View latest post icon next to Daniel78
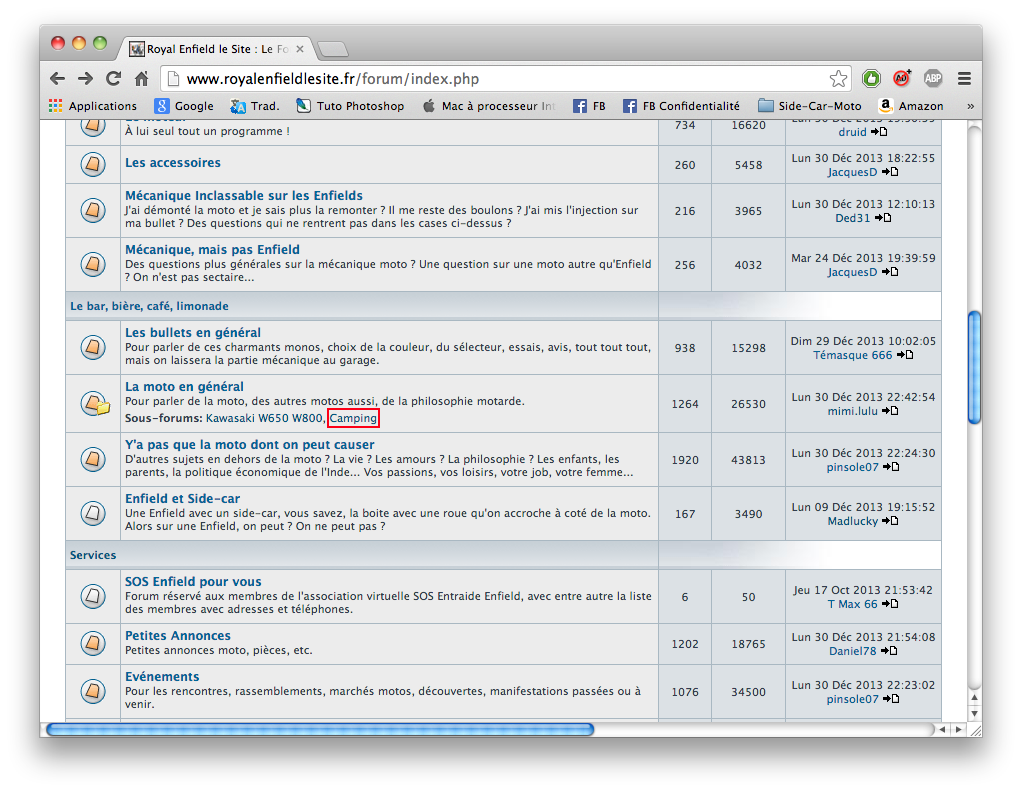 point(889,651)
